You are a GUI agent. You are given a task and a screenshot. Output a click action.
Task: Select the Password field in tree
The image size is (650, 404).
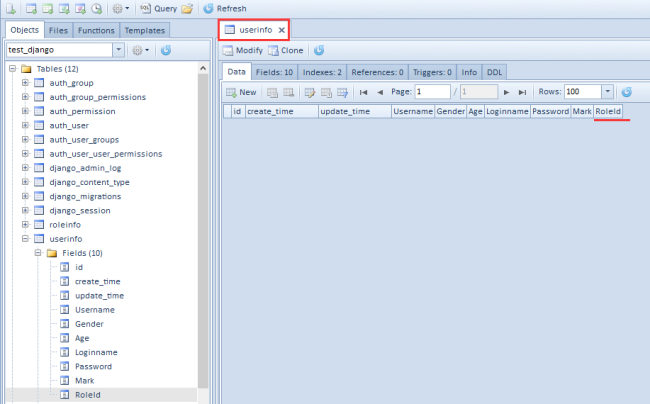[93, 366]
